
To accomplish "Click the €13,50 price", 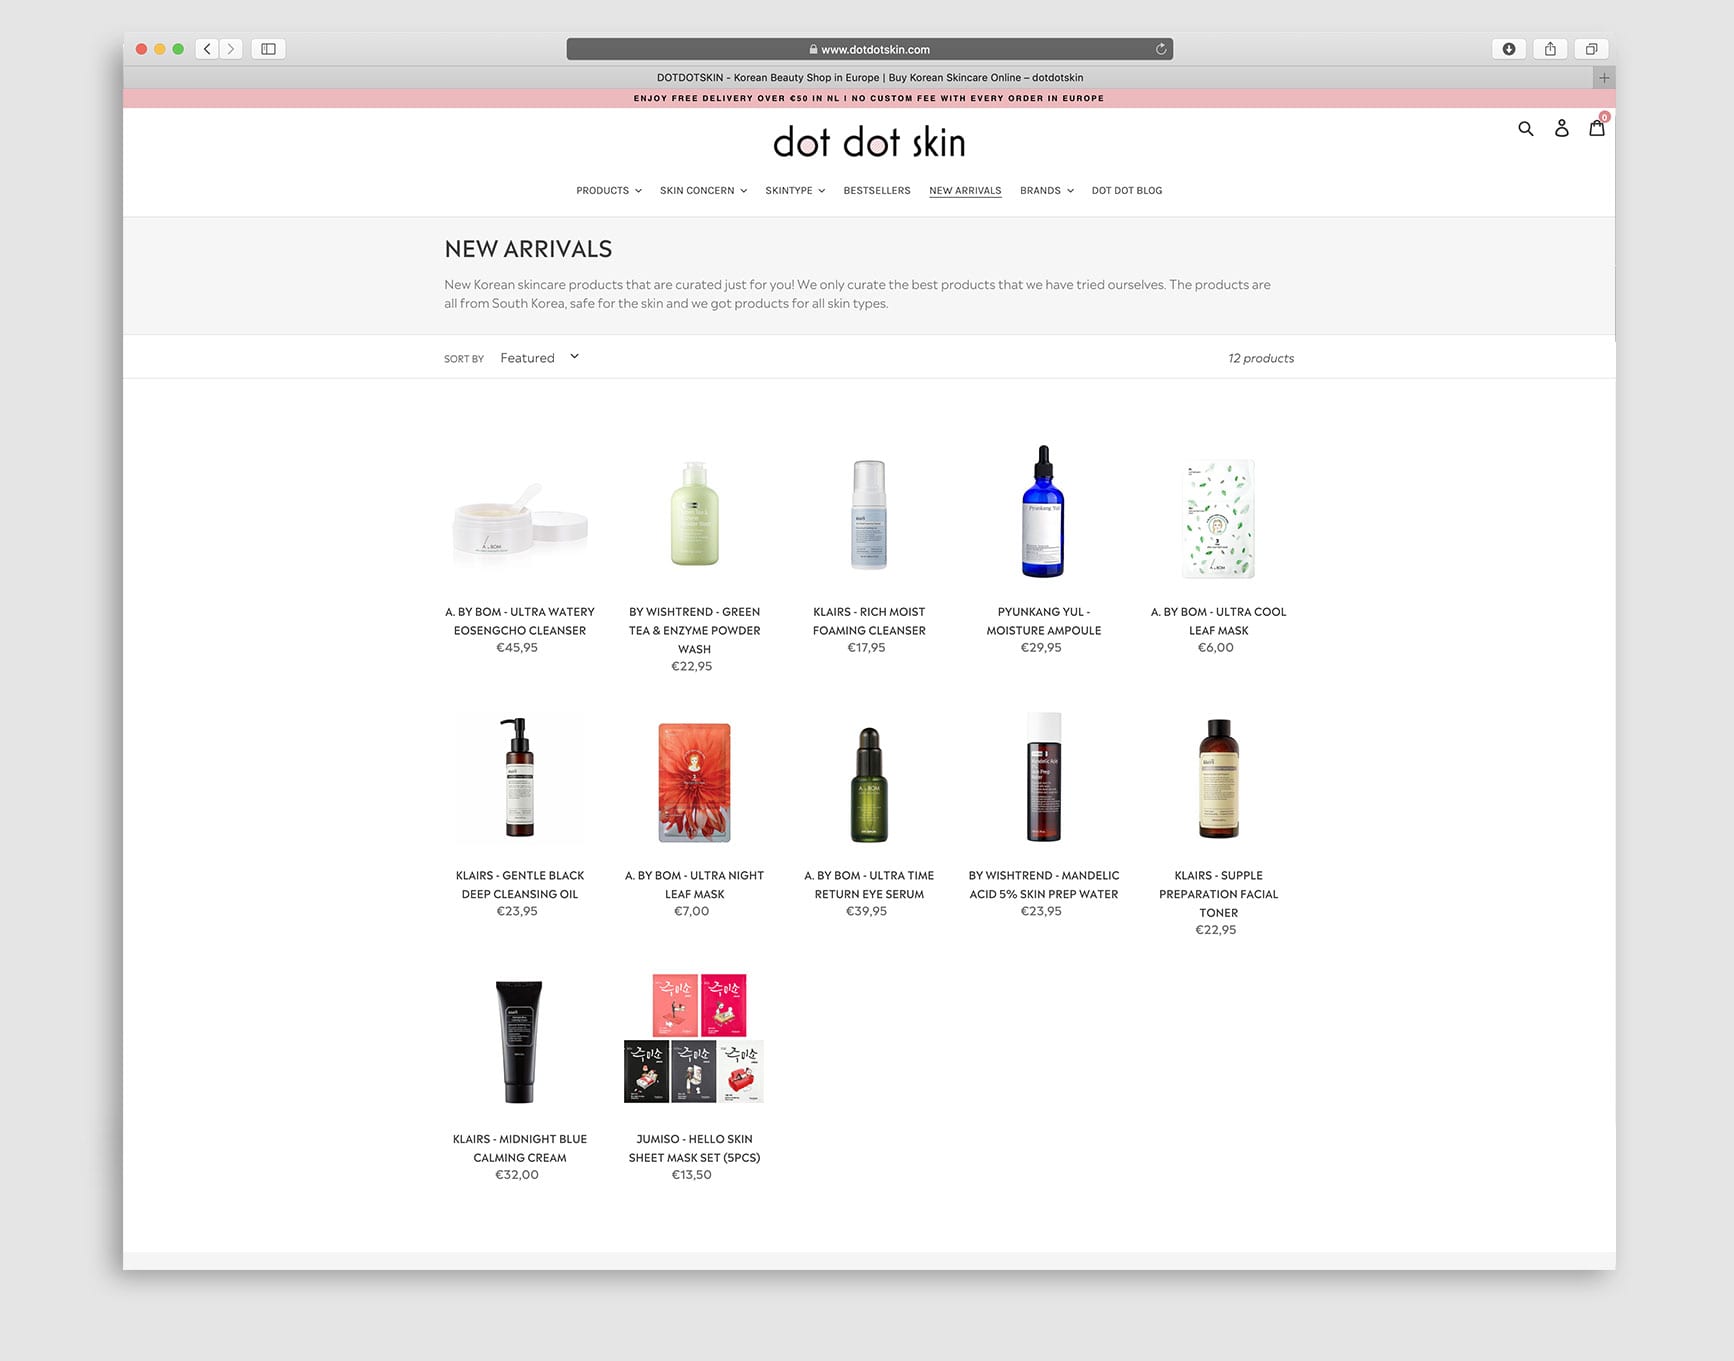I will pyautogui.click(x=692, y=1175).
